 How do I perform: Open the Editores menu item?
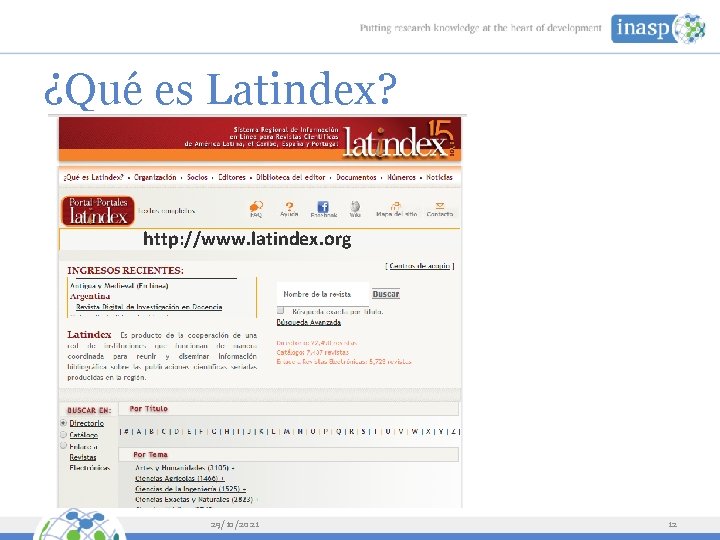click(x=232, y=177)
